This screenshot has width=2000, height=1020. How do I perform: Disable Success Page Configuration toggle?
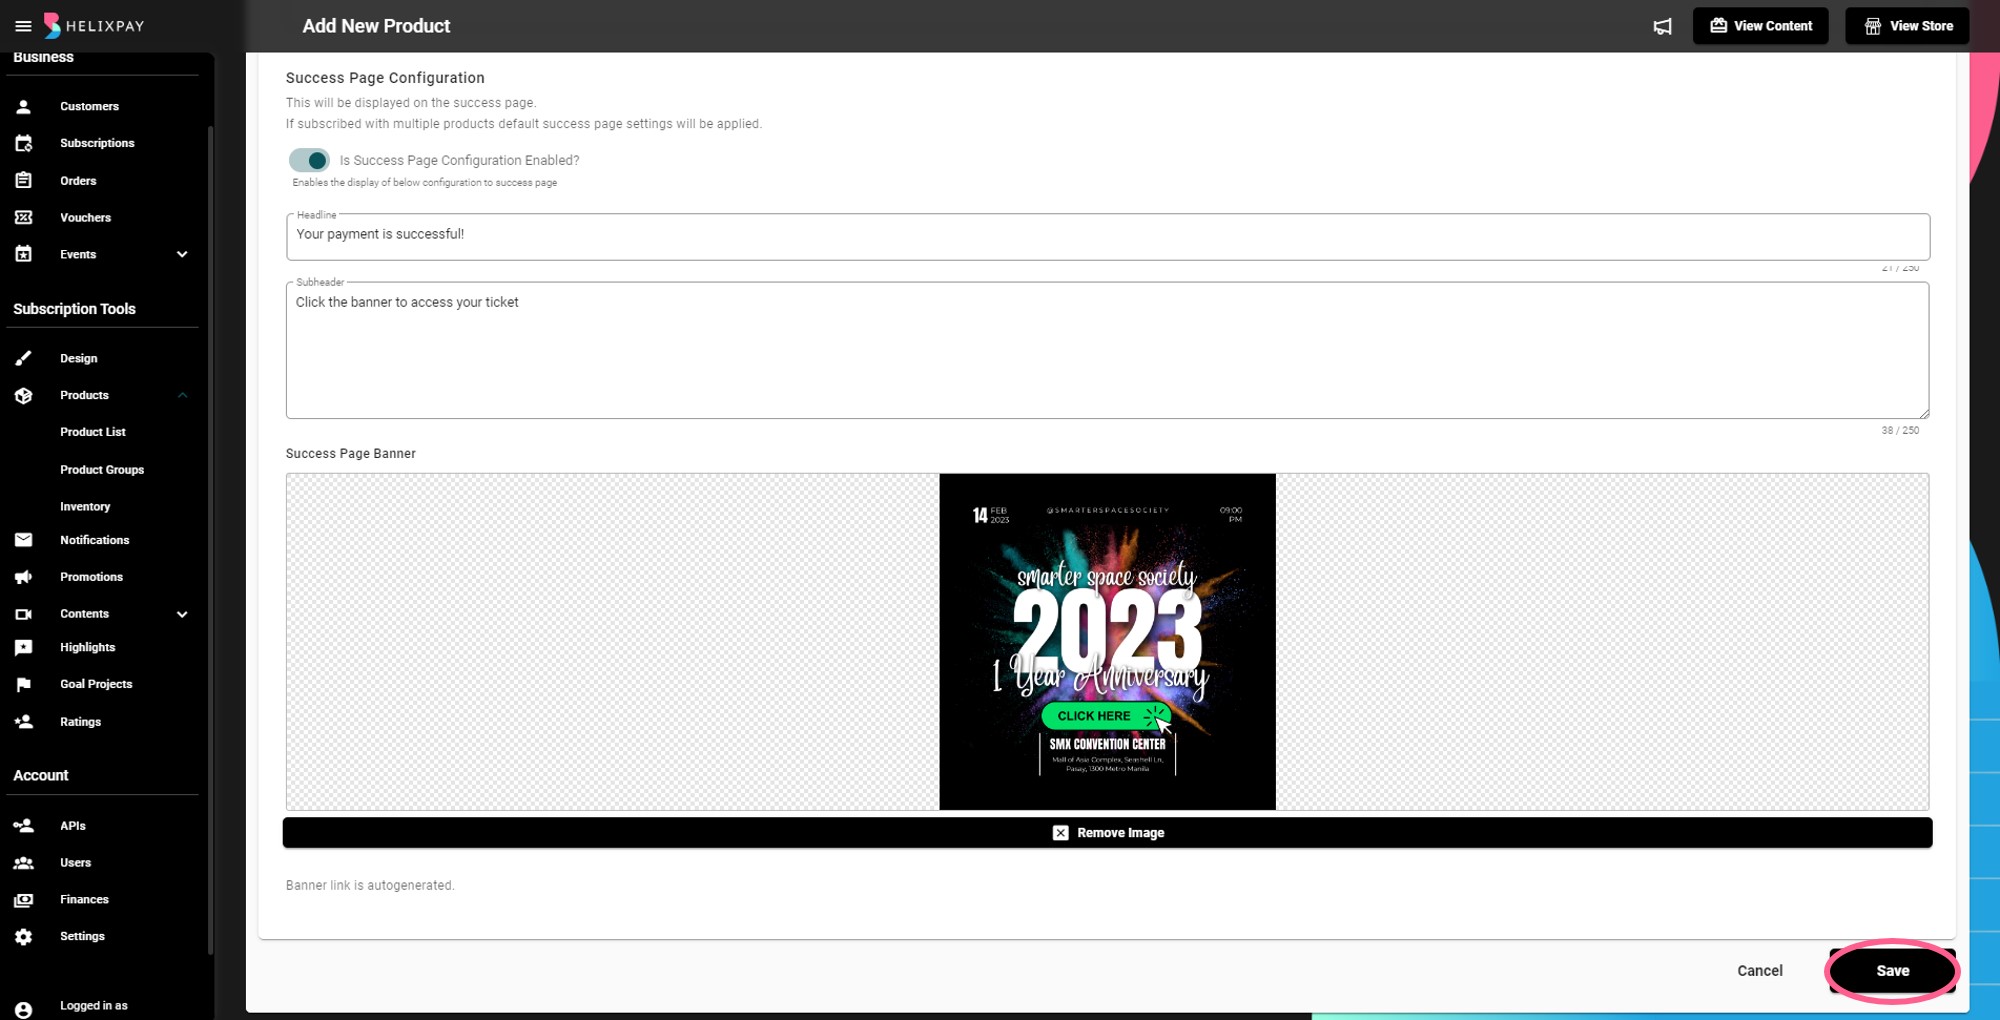coord(309,160)
